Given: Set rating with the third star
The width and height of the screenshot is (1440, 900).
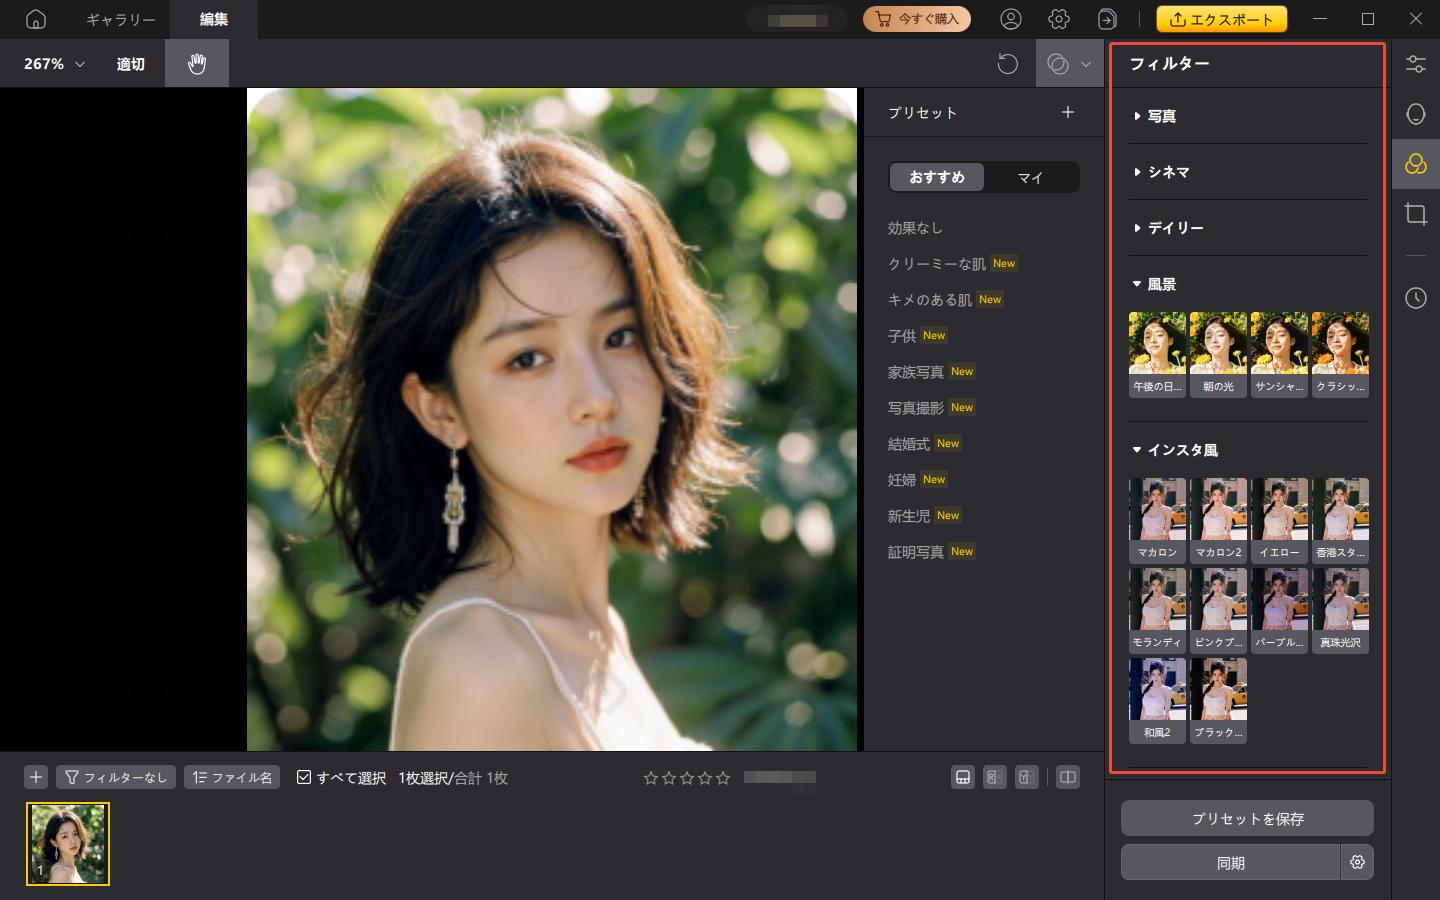Looking at the screenshot, I should tap(687, 777).
